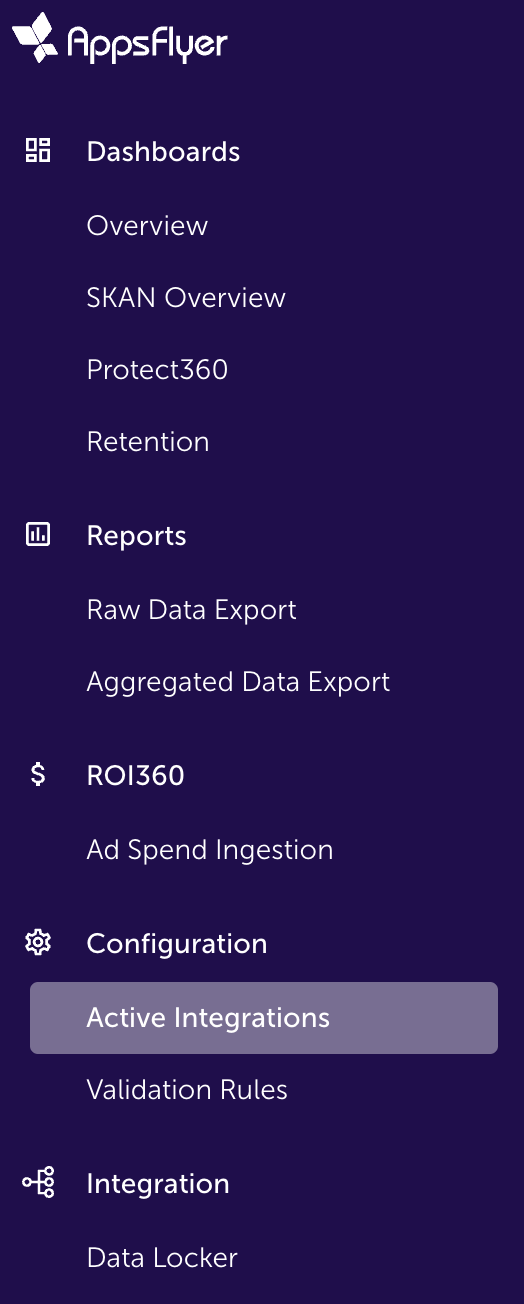The width and height of the screenshot is (524, 1304).
Task: Click the Configuration gear icon
Action: click(x=38, y=943)
